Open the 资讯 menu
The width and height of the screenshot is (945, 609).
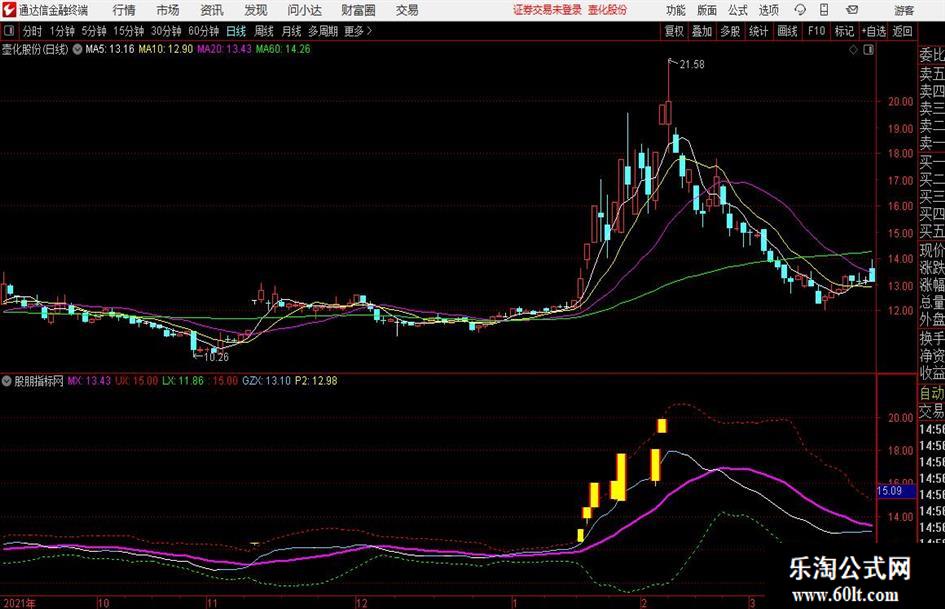[212, 10]
